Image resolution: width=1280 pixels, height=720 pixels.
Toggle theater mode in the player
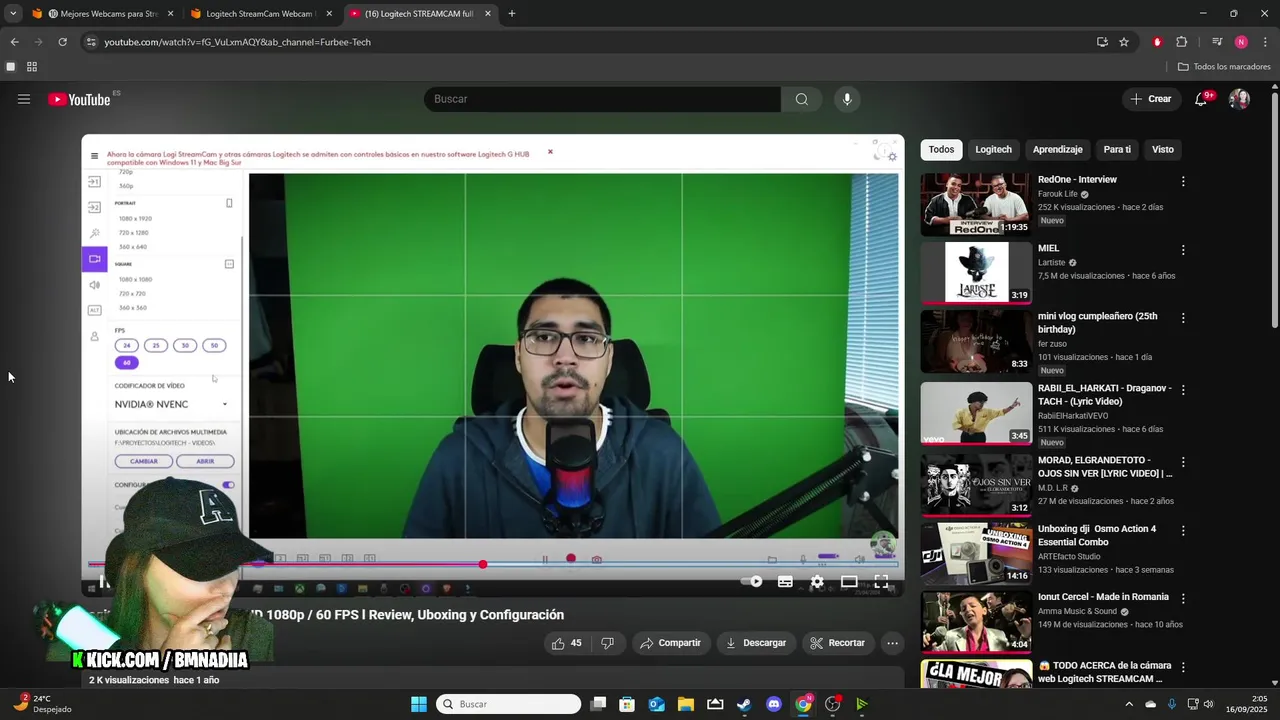coord(849,581)
